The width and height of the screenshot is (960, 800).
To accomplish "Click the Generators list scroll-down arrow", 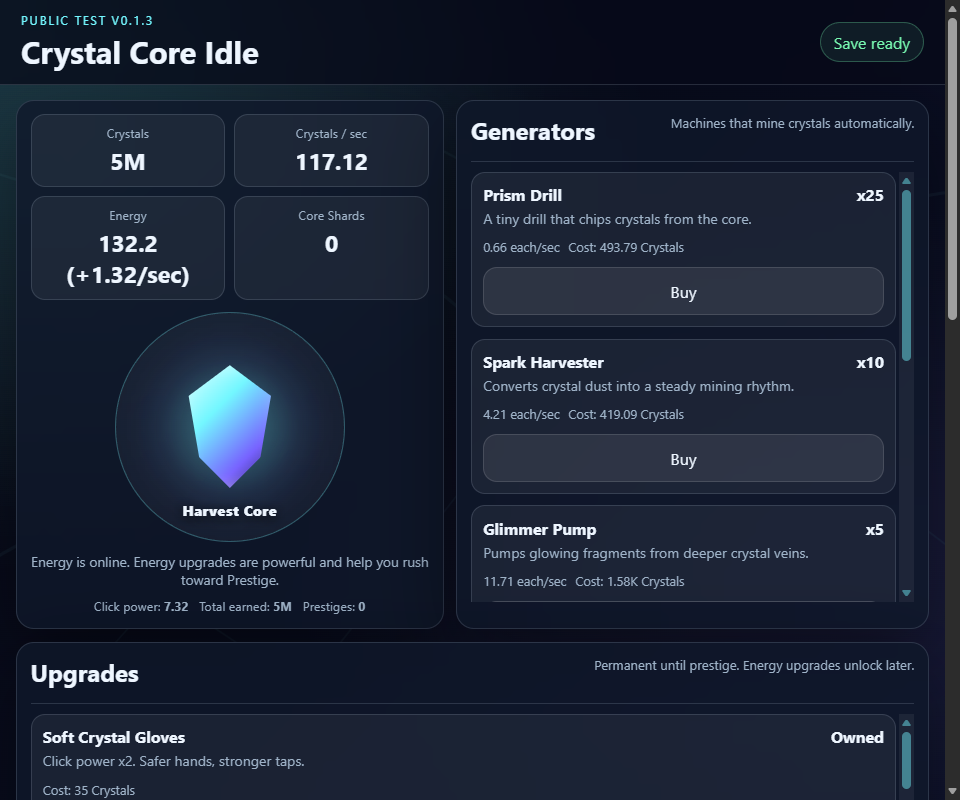I will 907,593.
